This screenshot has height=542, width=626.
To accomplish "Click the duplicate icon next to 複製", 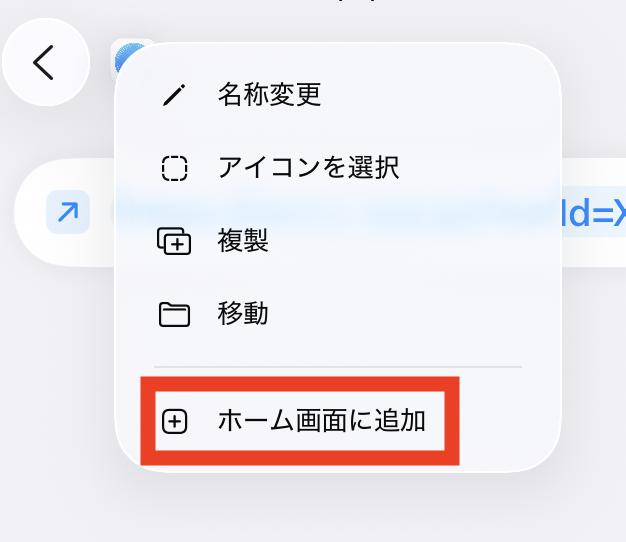I will (174, 241).
